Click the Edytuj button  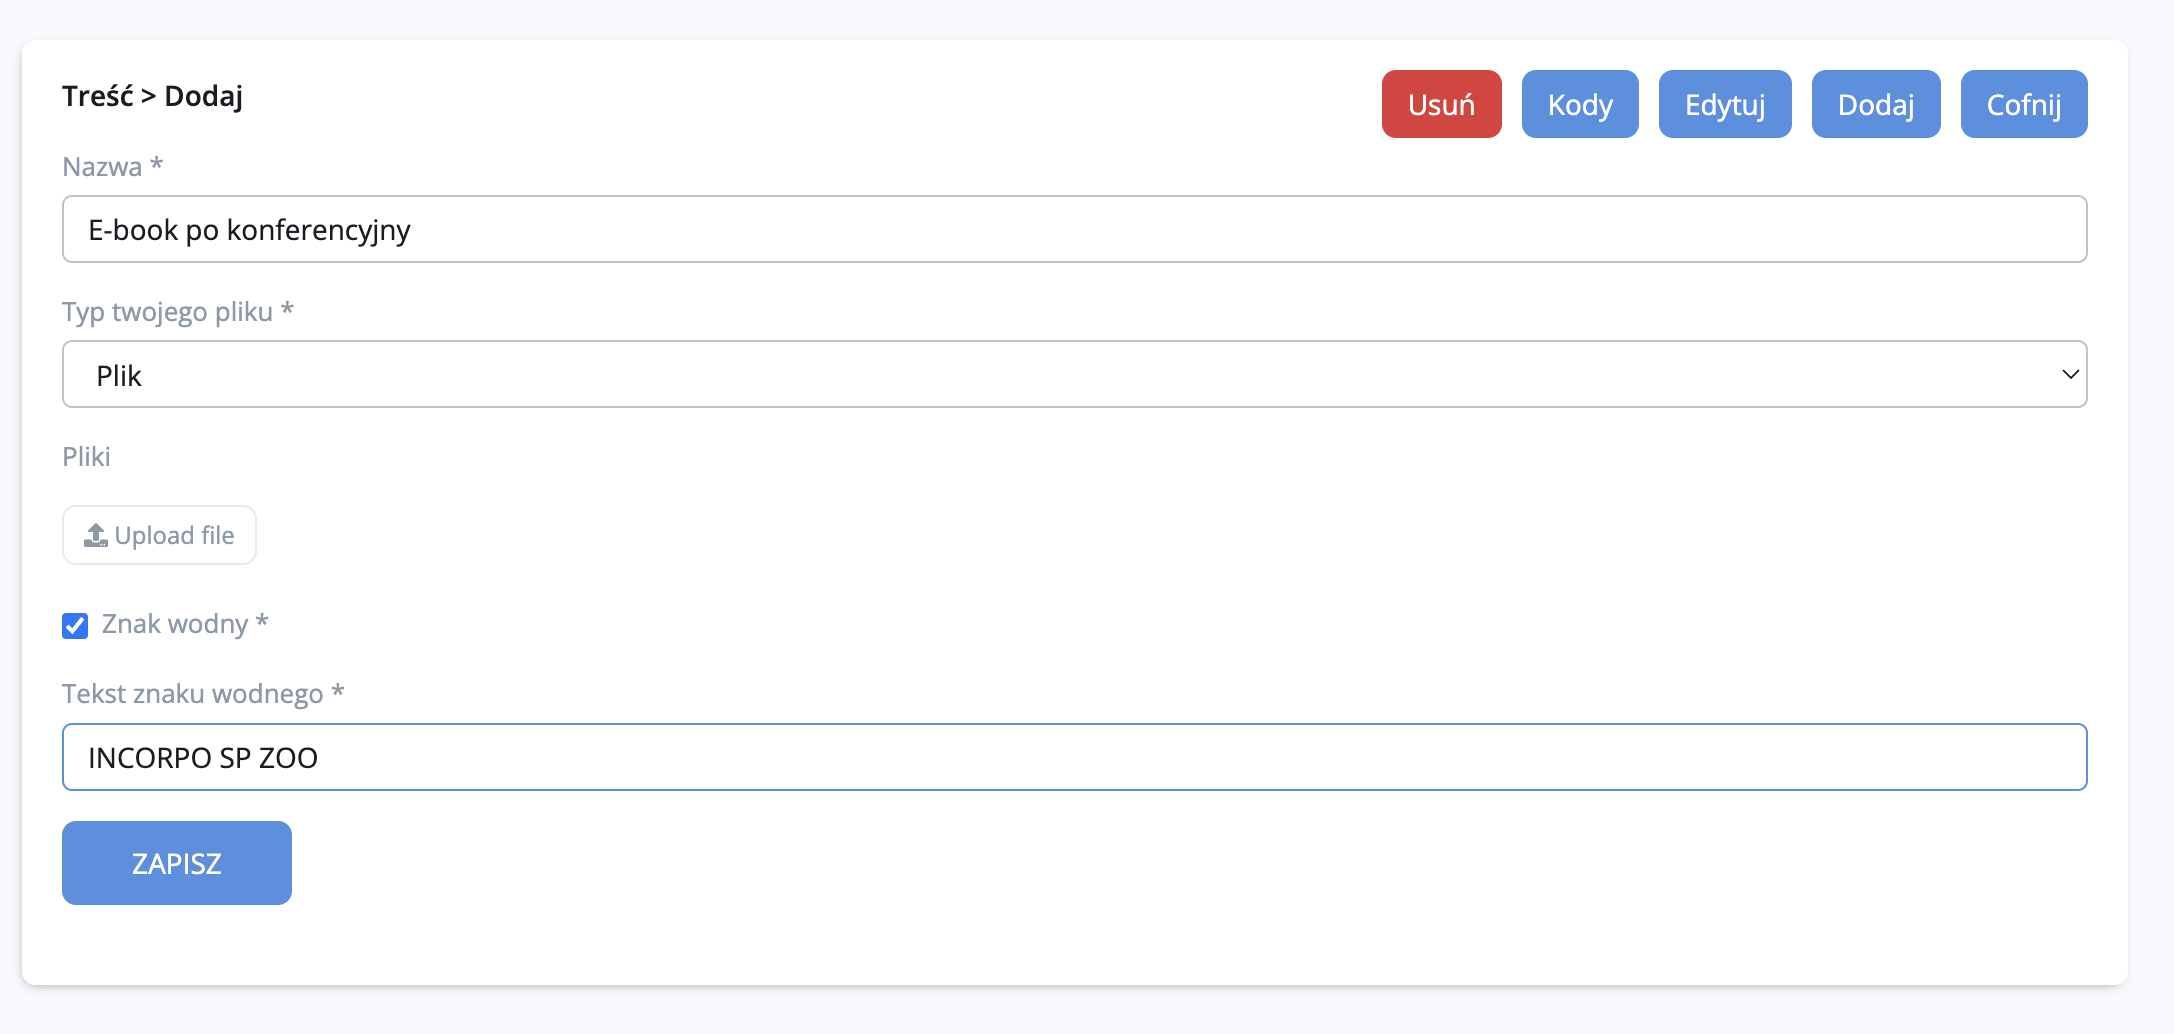point(1724,104)
